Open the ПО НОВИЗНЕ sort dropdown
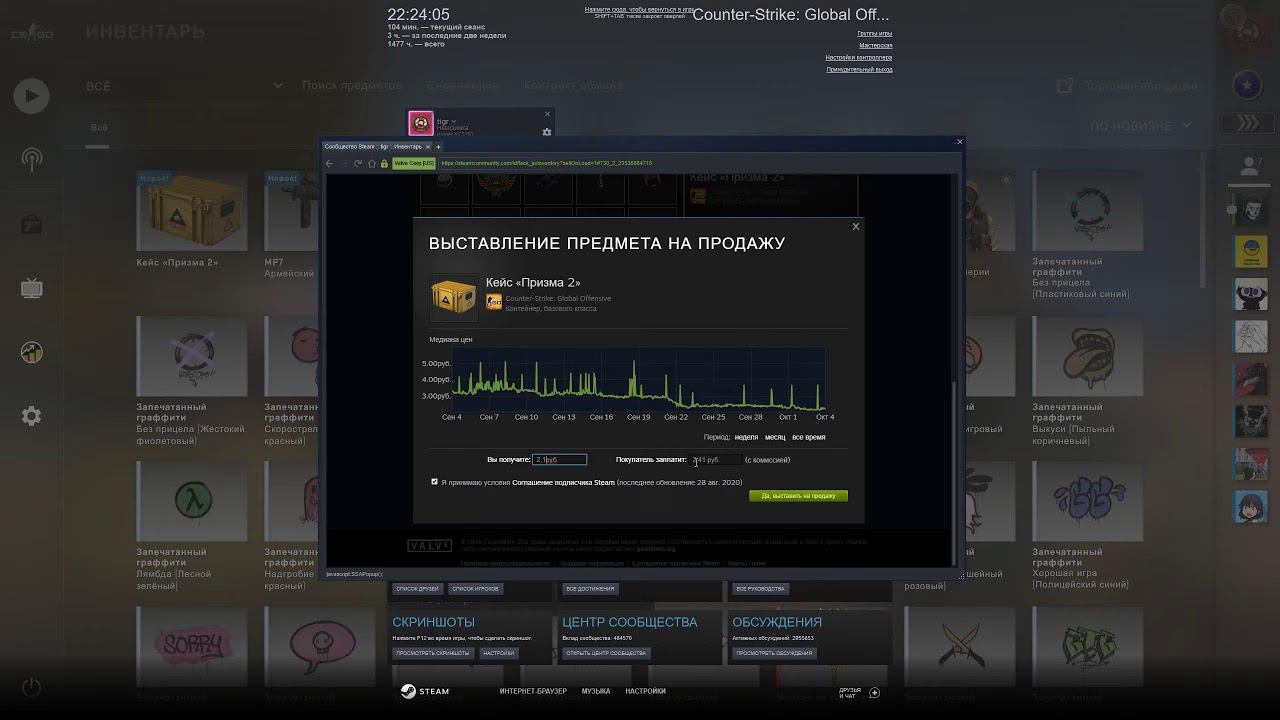This screenshot has width=1280, height=720. [x=1141, y=126]
